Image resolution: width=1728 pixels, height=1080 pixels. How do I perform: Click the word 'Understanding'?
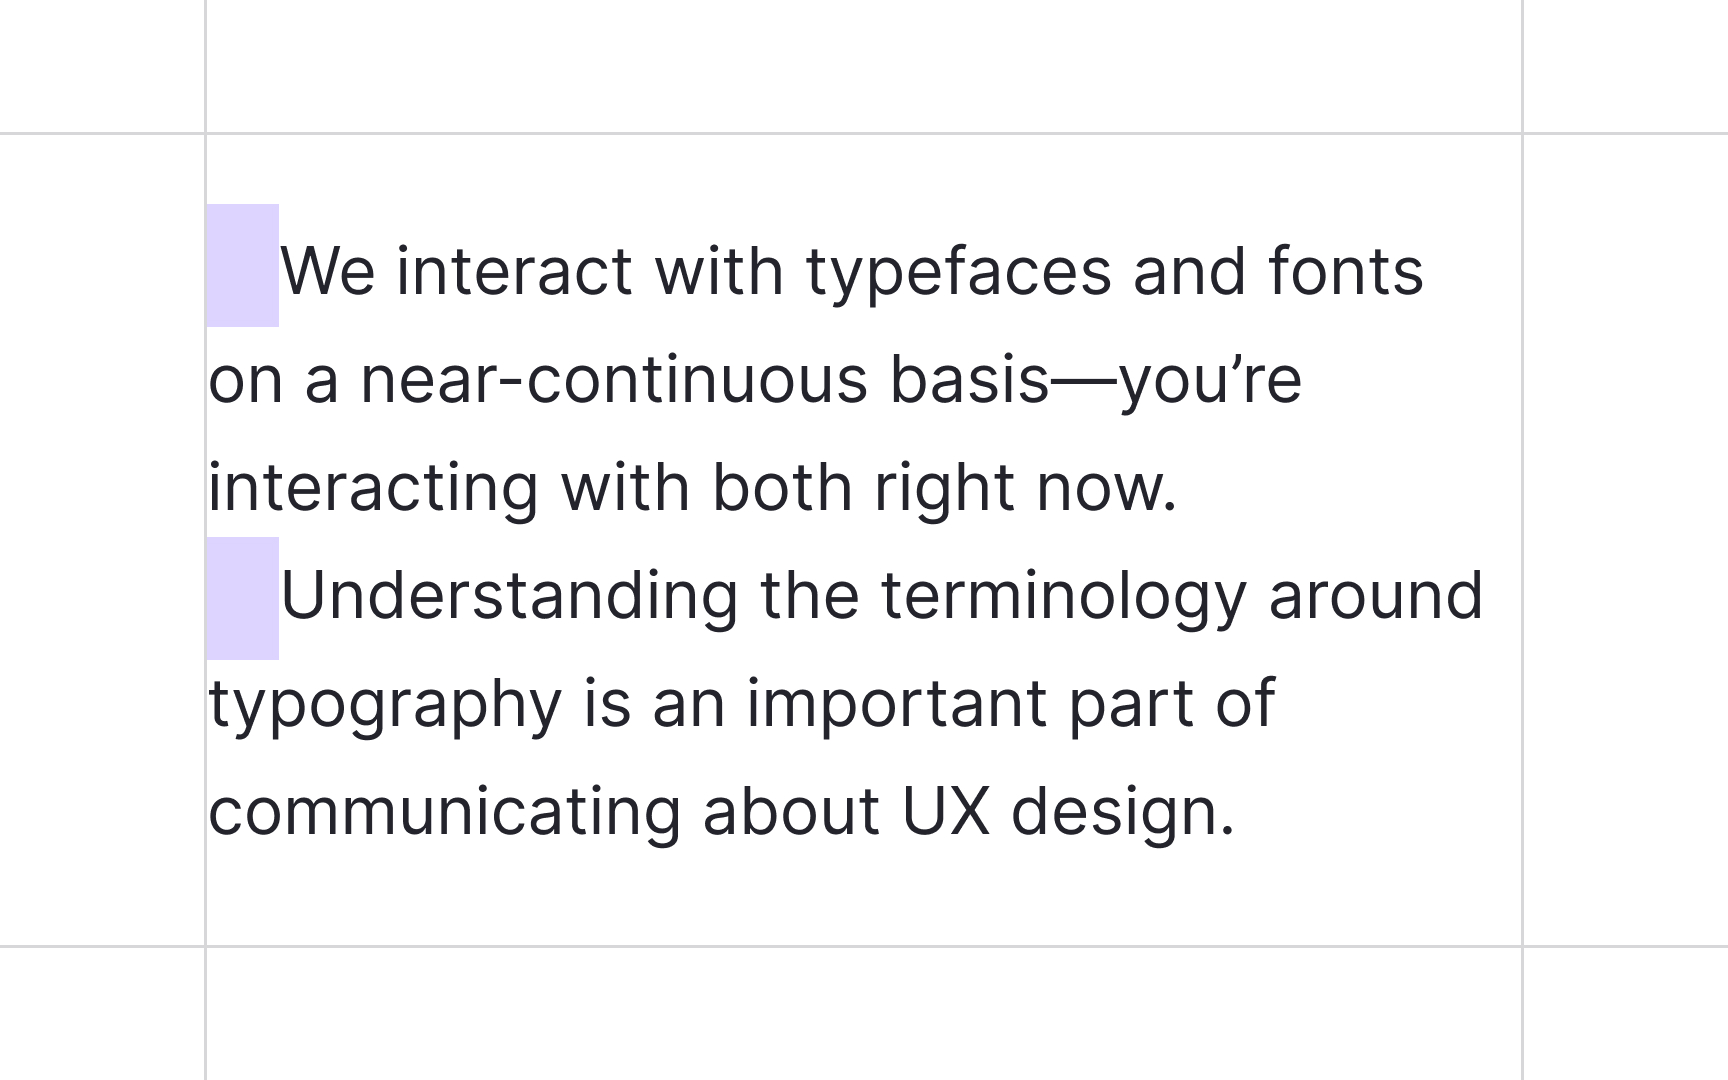tap(509, 595)
